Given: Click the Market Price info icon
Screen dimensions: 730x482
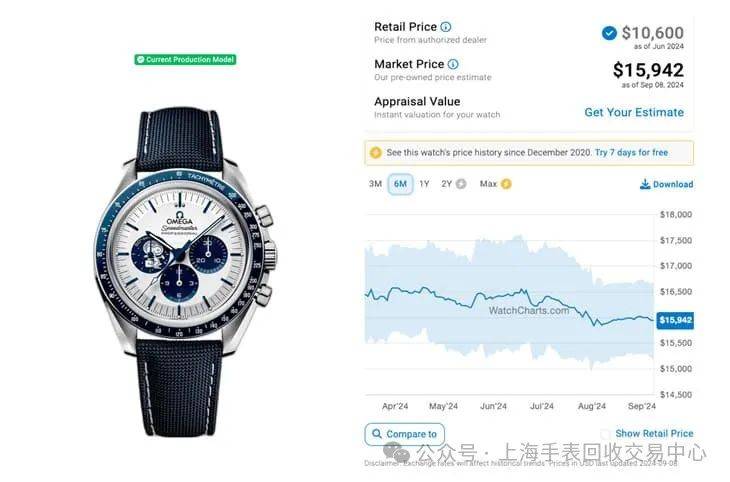Looking at the screenshot, I should point(453,64).
